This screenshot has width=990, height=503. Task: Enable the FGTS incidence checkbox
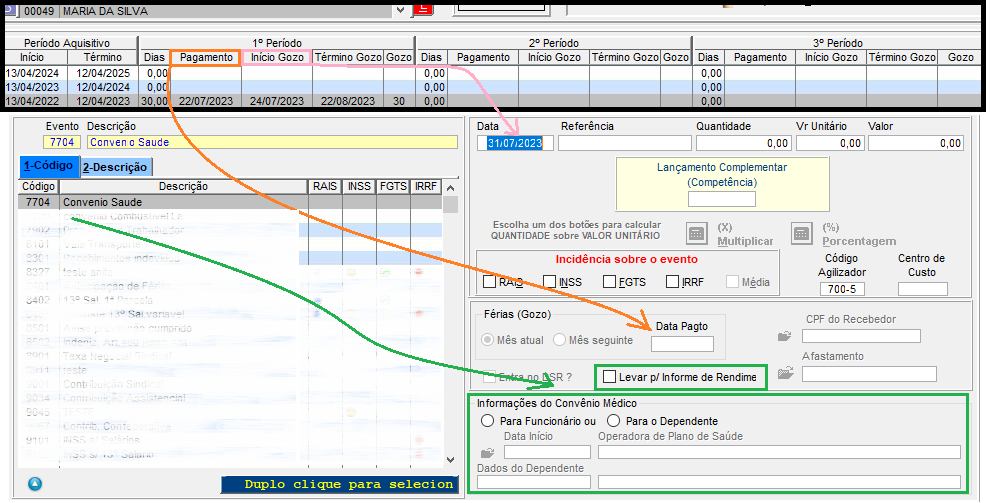click(x=609, y=281)
